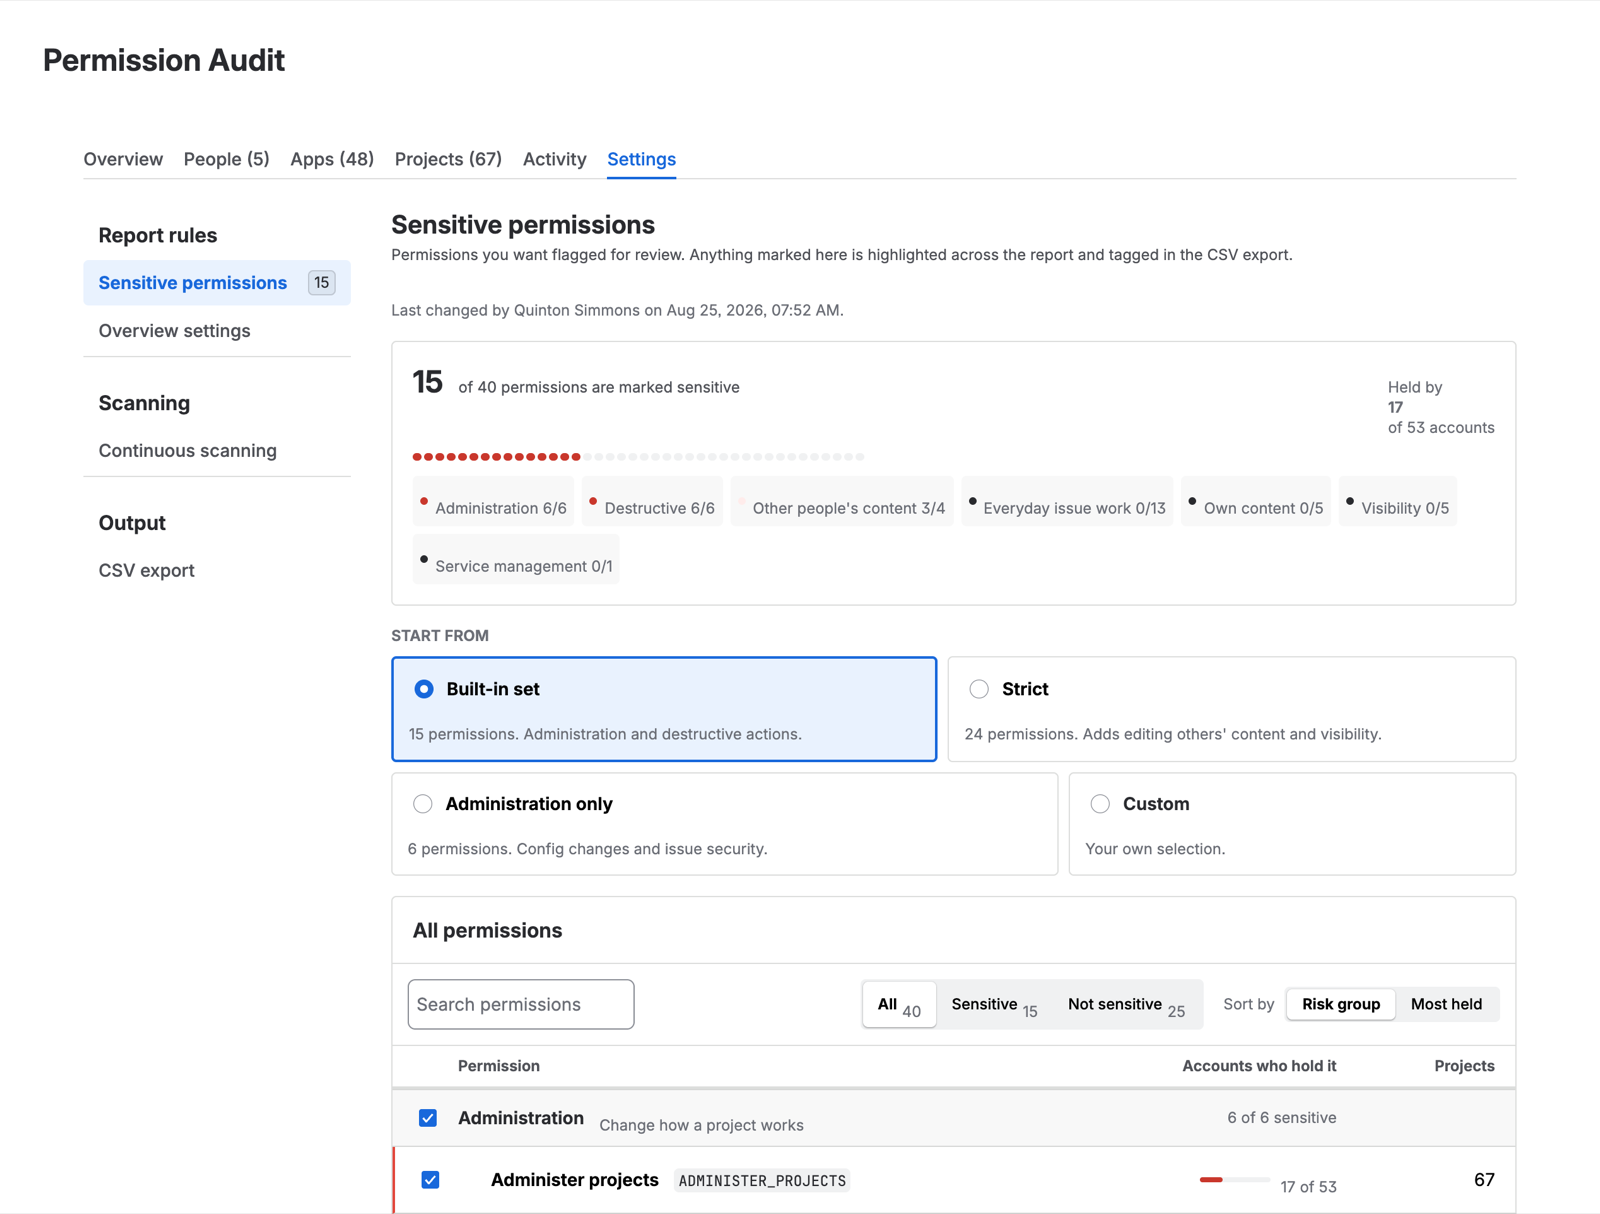Open the Activity tab

[554, 159]
